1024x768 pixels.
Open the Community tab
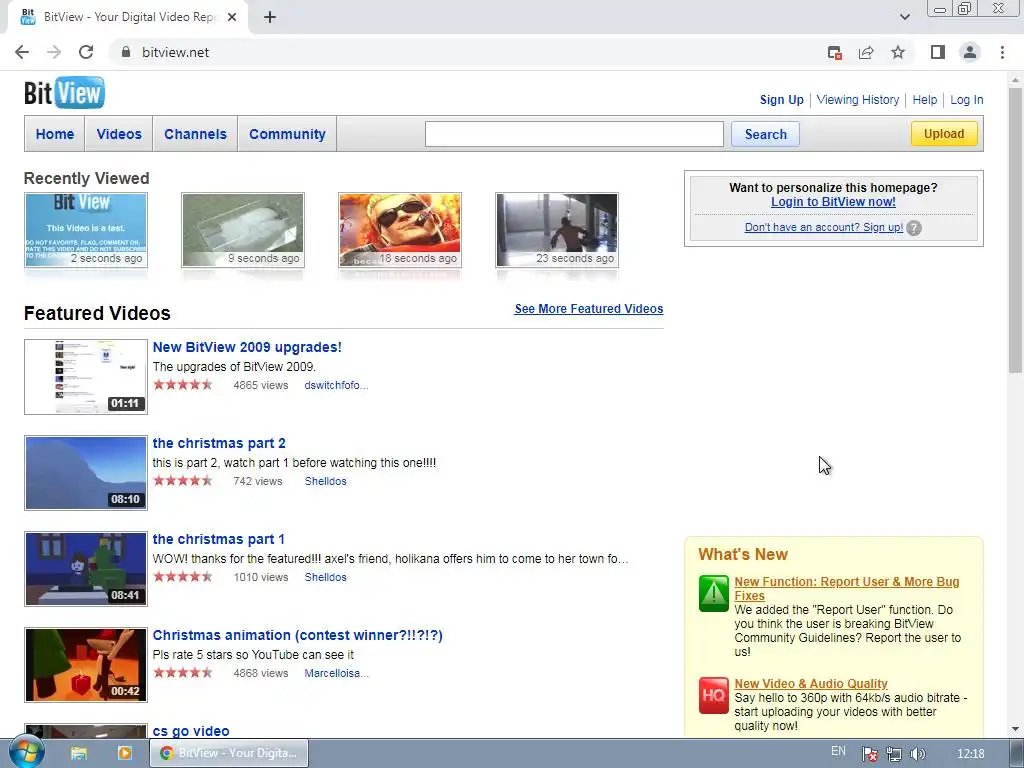tap(287, 134)
